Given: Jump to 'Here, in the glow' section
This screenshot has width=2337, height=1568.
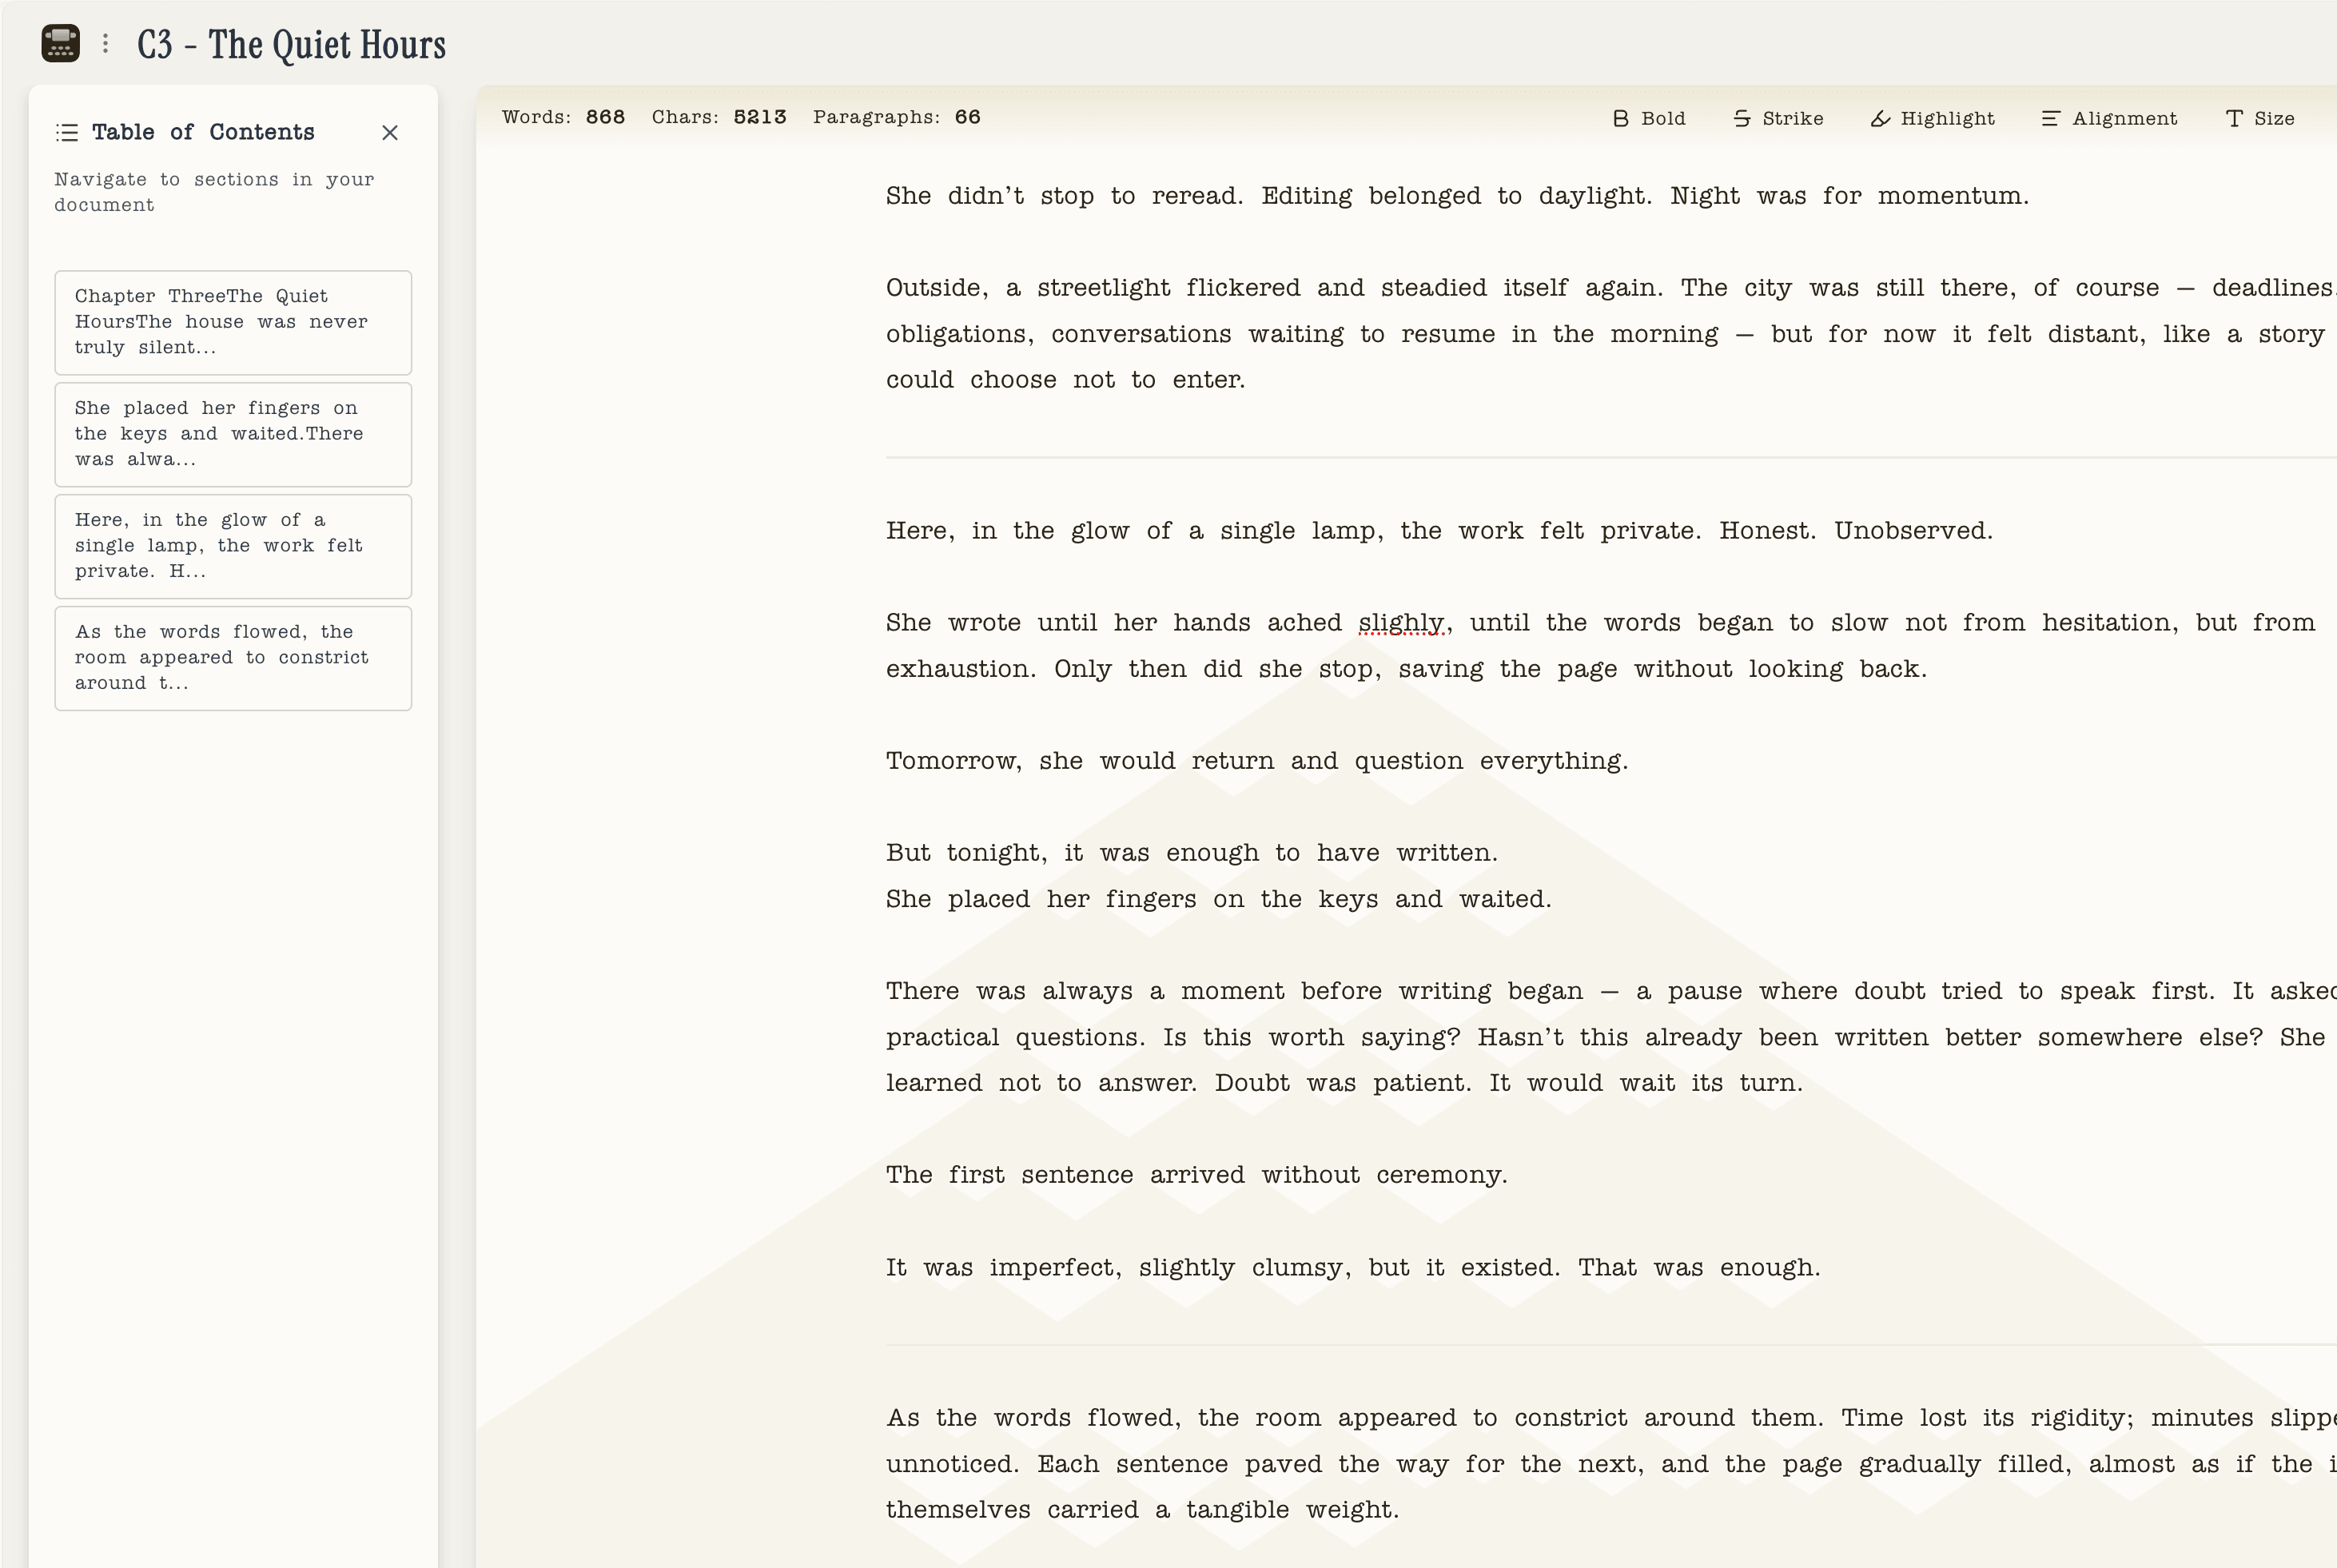Looking at the screenshot, I should tap(233, 546).
